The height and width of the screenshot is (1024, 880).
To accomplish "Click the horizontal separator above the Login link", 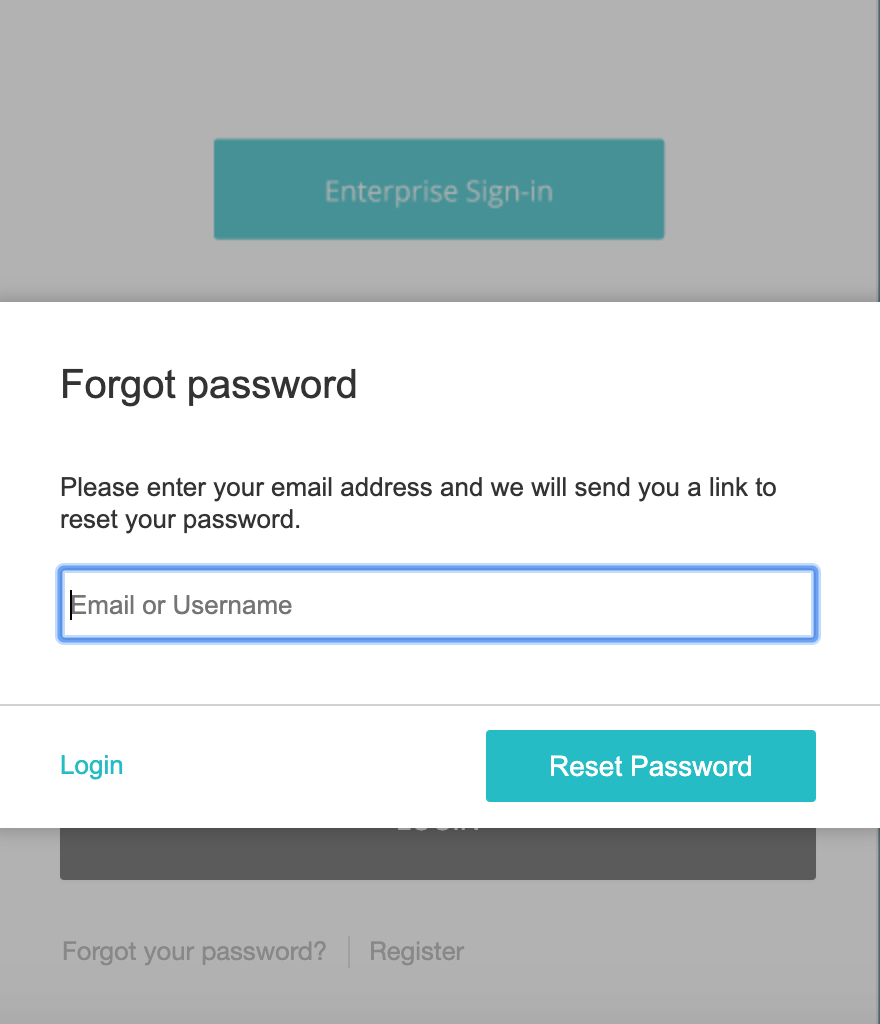I will tap(440, 705).
